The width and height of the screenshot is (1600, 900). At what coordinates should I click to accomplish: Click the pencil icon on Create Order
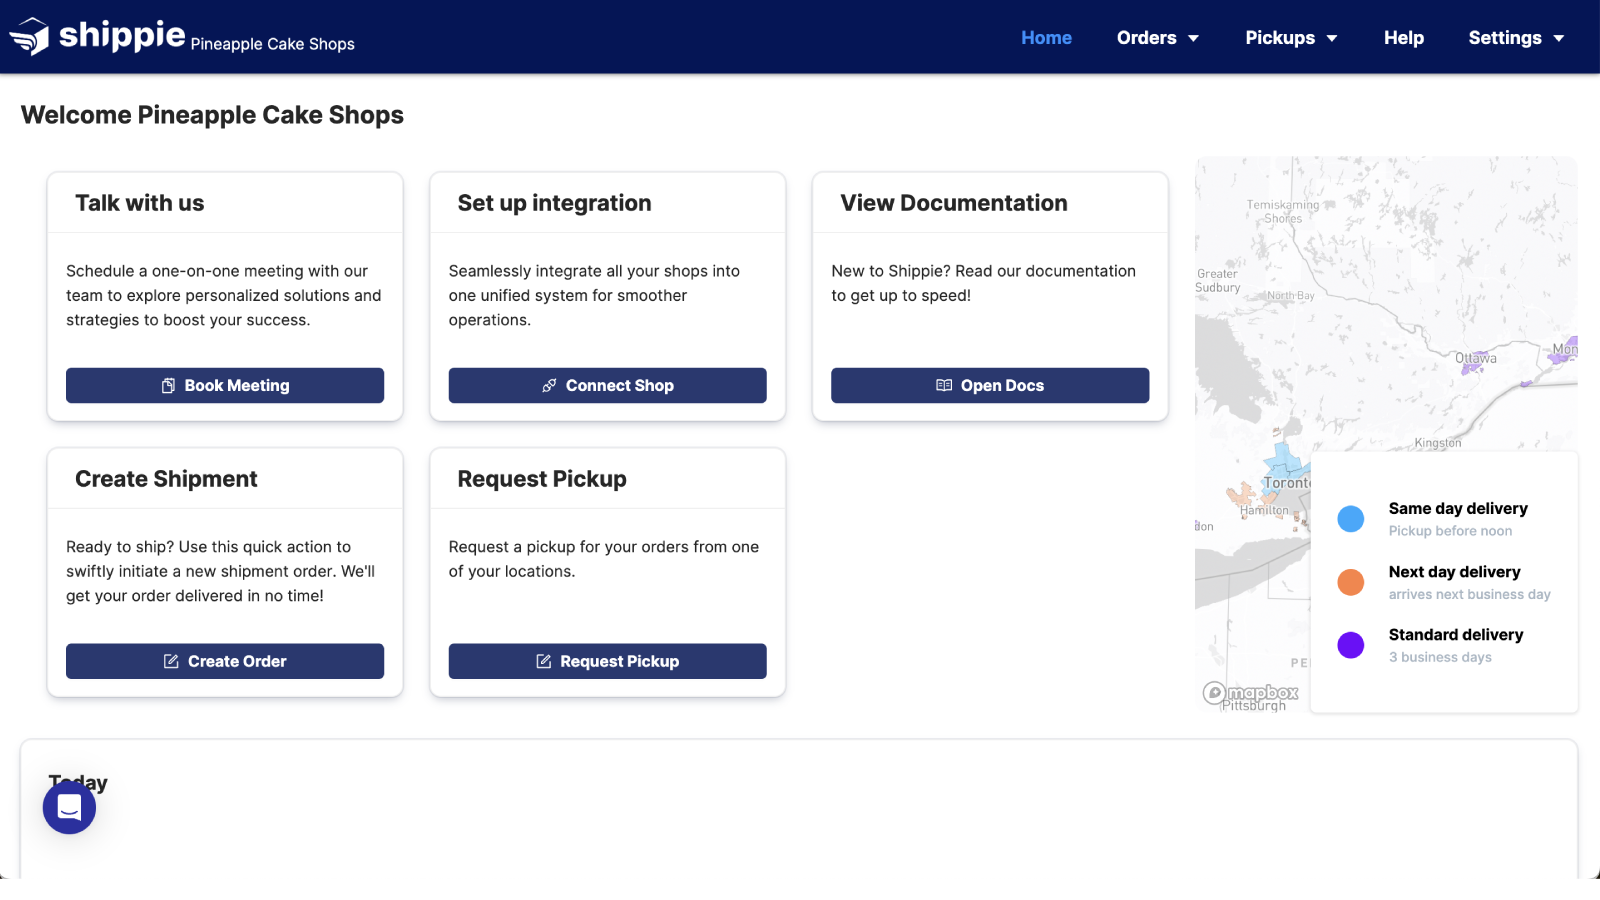171,661
